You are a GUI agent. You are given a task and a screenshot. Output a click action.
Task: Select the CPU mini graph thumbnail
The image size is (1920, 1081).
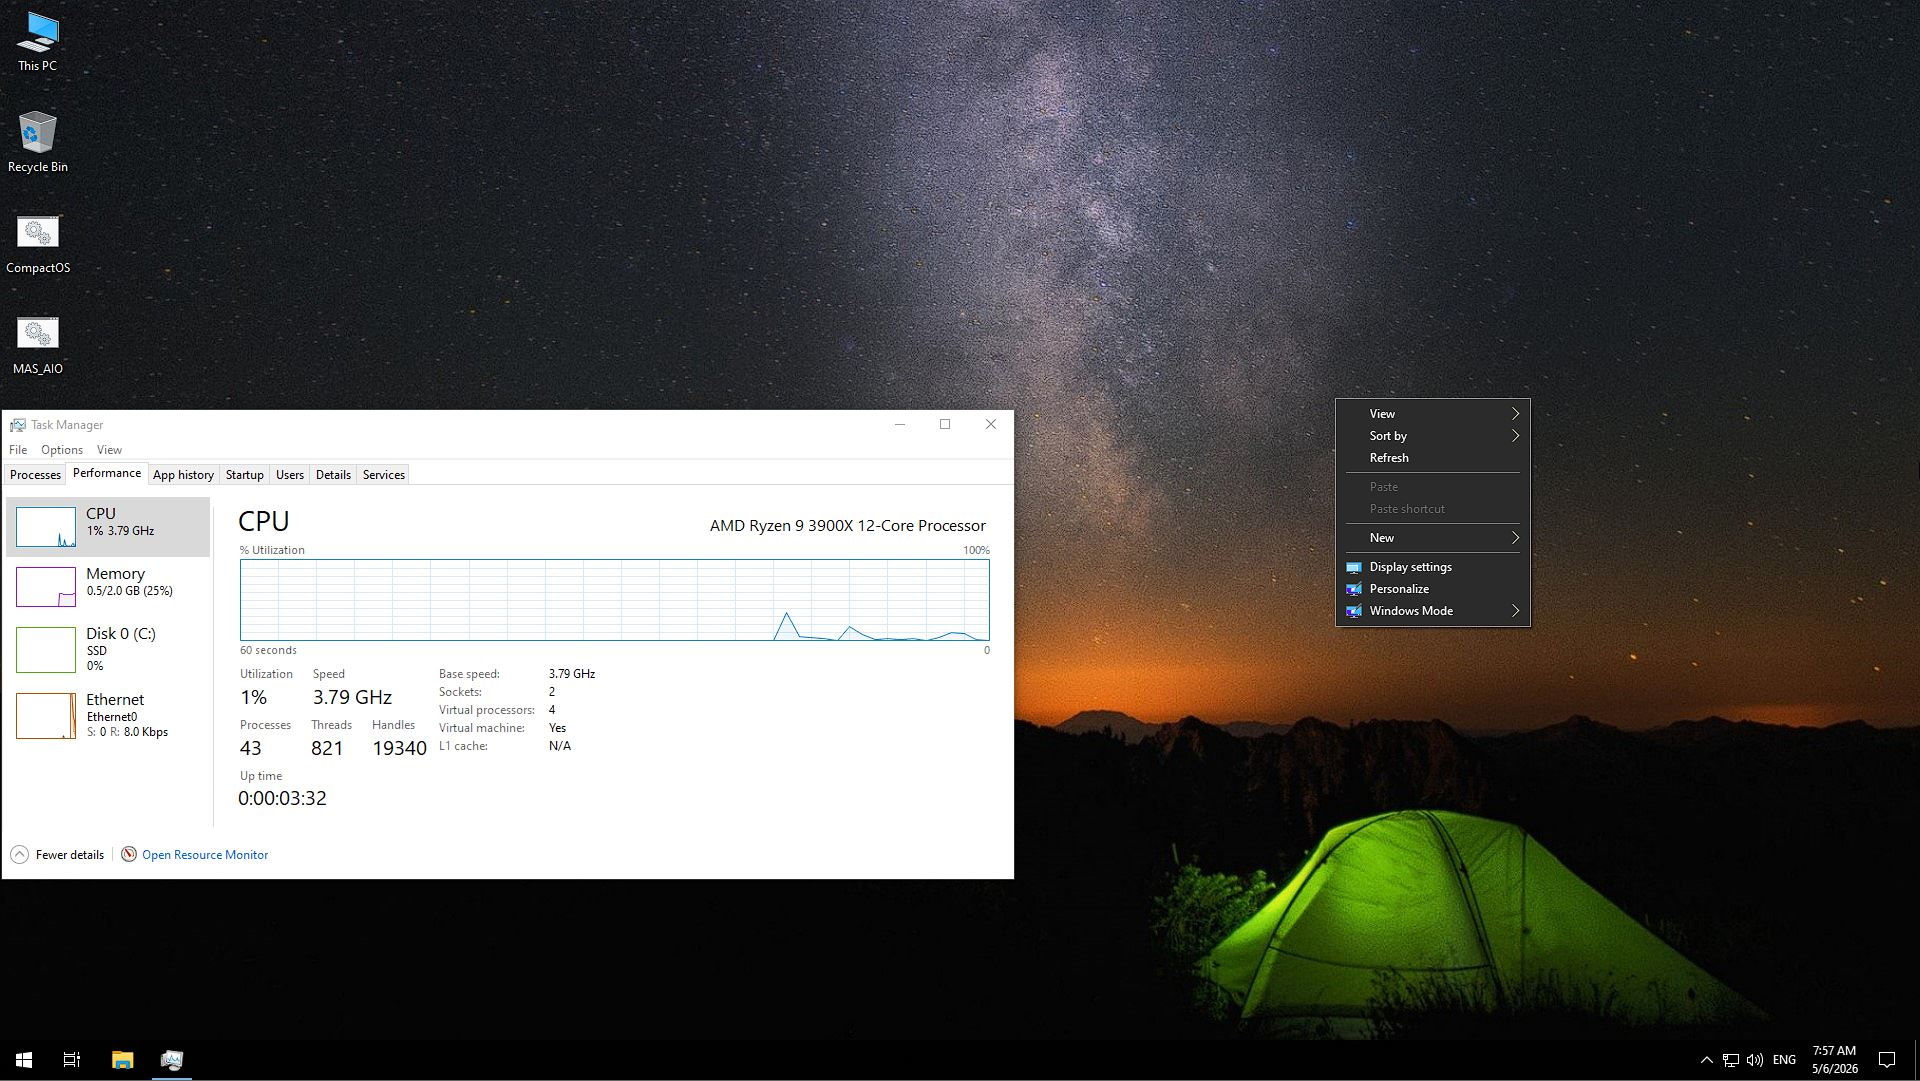(x=46, y=527)
